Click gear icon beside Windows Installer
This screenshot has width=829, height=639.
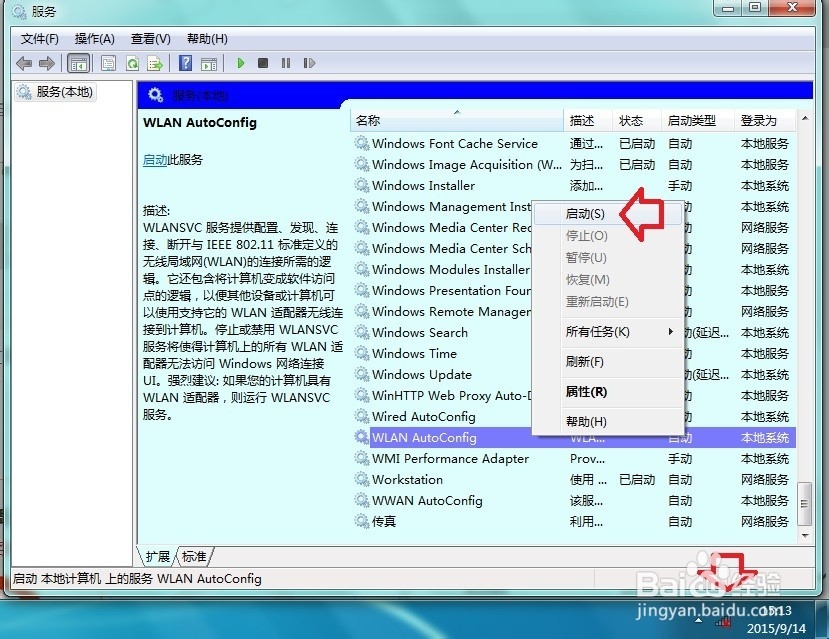362,185
